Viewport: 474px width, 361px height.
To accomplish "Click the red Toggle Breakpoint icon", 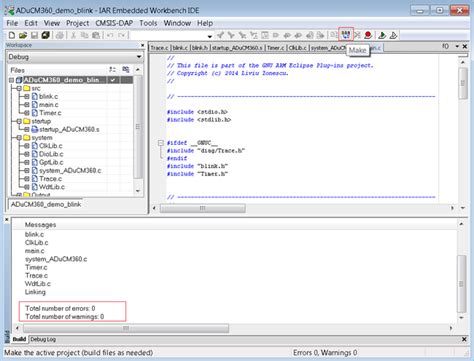I will pyautogui.click(x=368, y=35).
